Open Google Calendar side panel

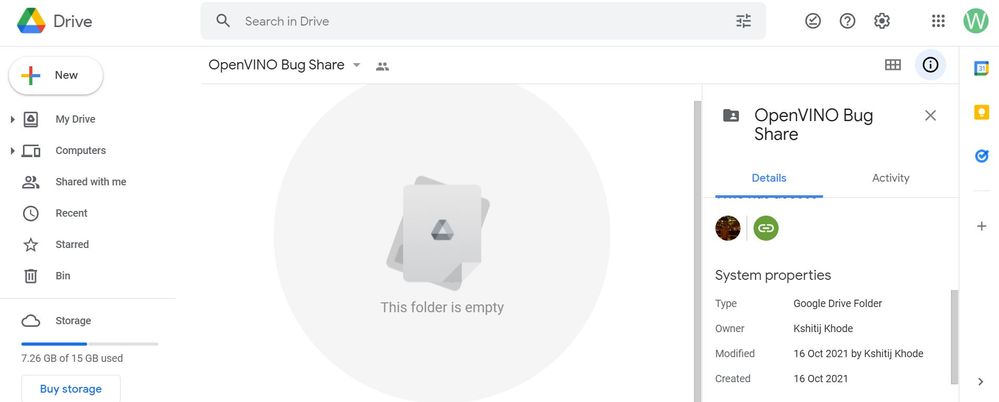pos(981,68)
